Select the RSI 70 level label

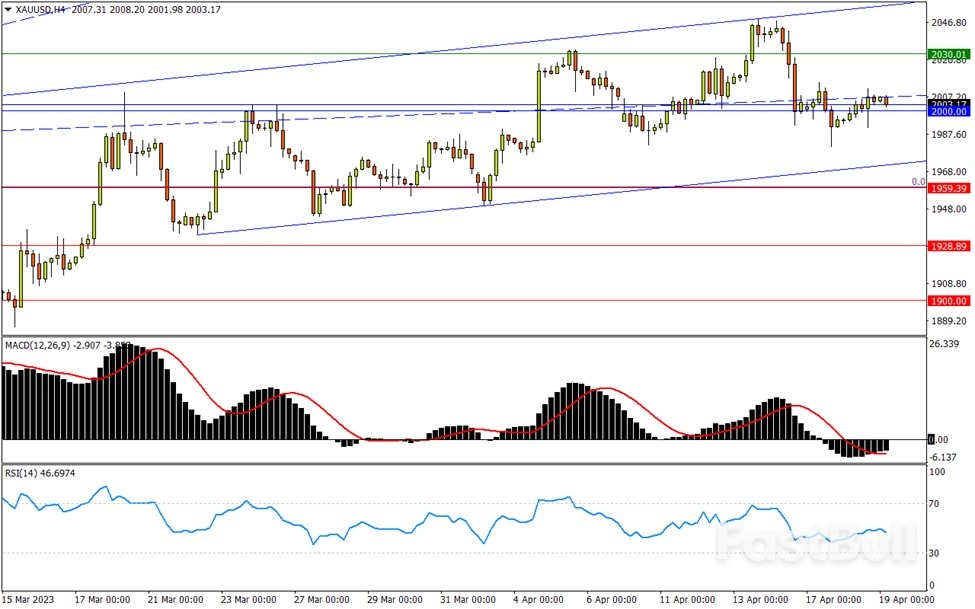point(935,506)
